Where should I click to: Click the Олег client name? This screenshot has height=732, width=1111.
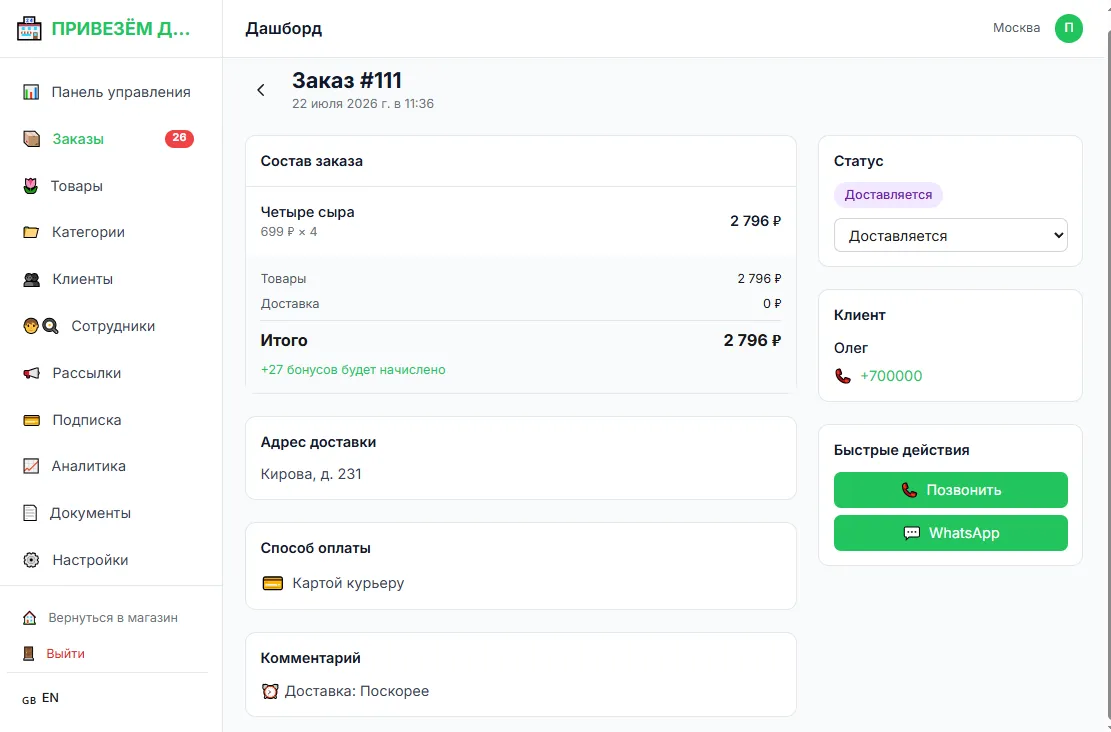point(850,348)
